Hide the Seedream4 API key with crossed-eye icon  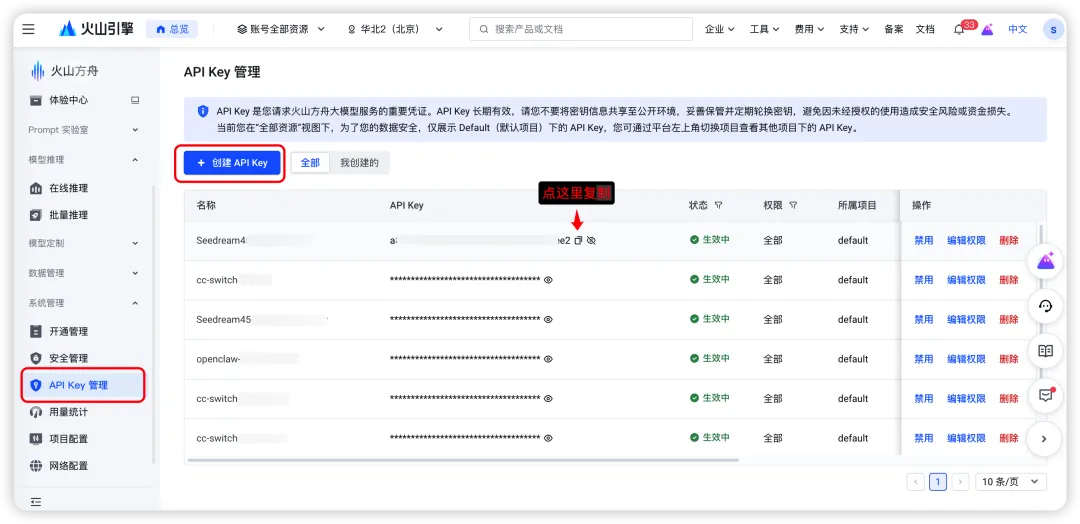(591, 240)
